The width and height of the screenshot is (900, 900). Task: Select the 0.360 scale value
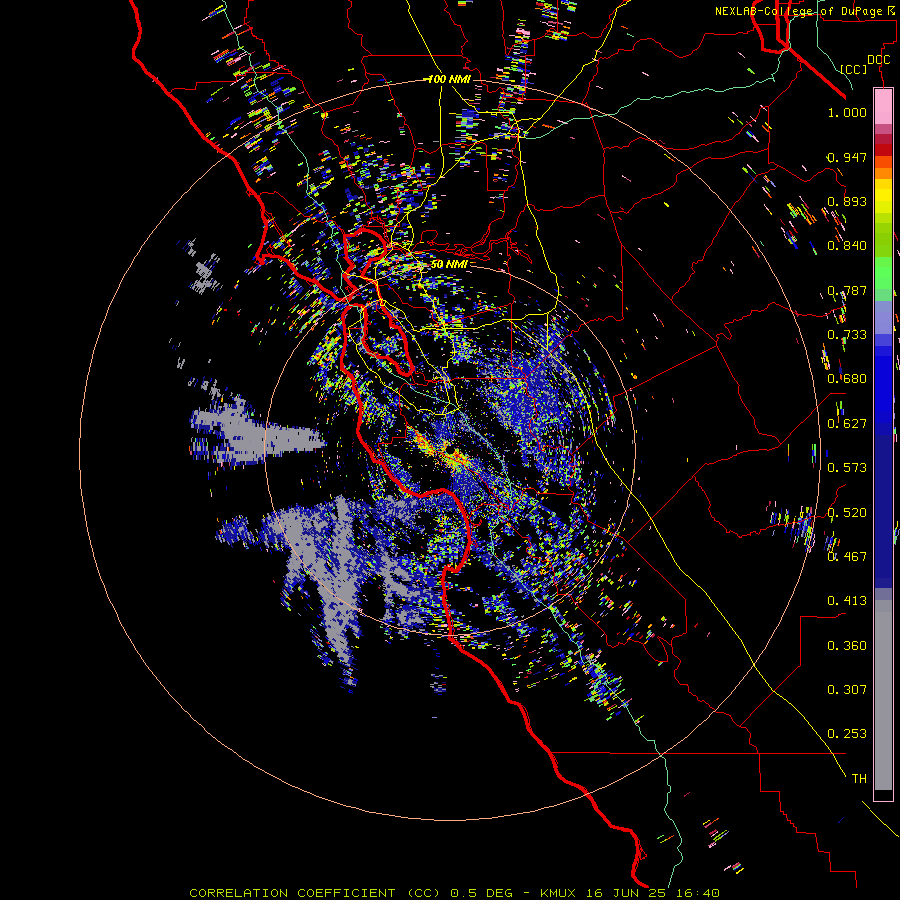pyautogui.click(x=847, y=646)
